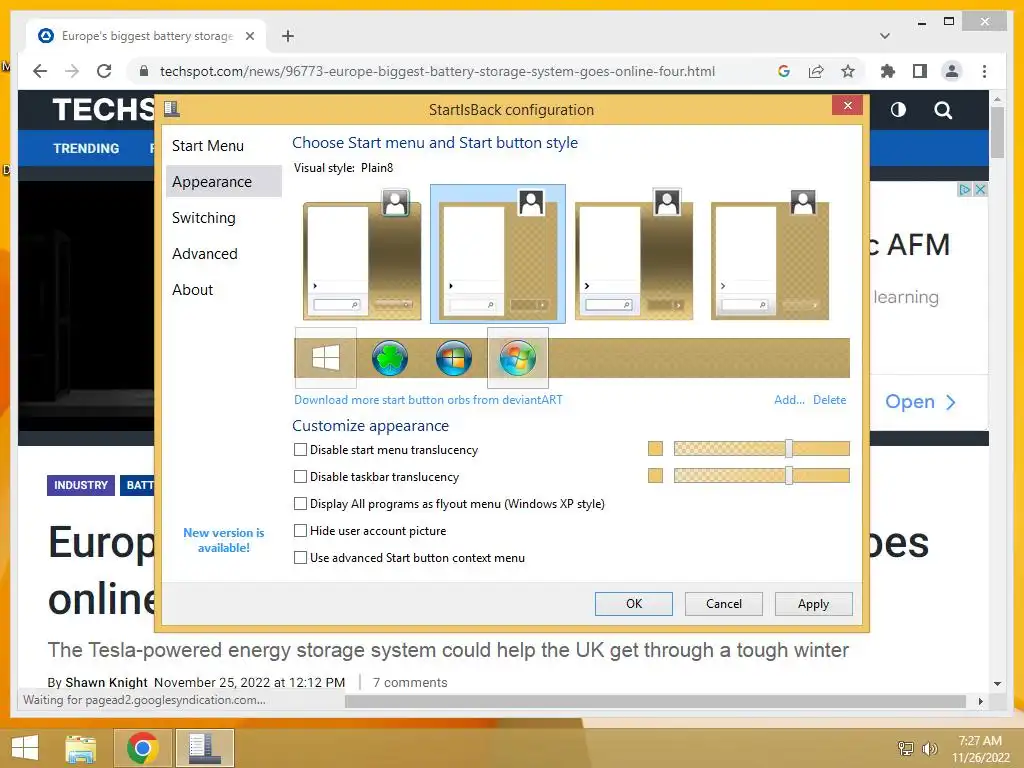Click the Google icon in address bar

pos(784,71)
